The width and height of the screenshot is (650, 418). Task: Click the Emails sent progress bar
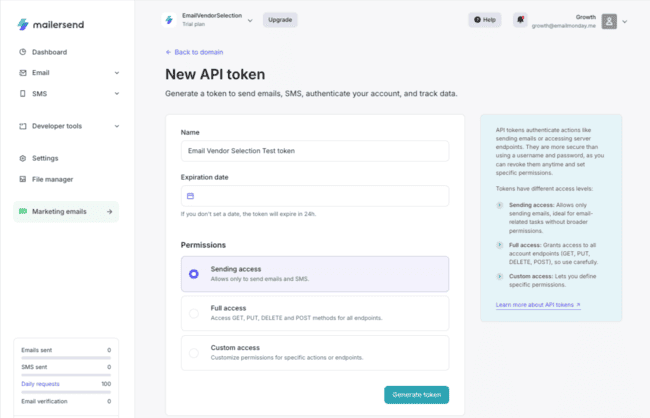click(66, 357)
